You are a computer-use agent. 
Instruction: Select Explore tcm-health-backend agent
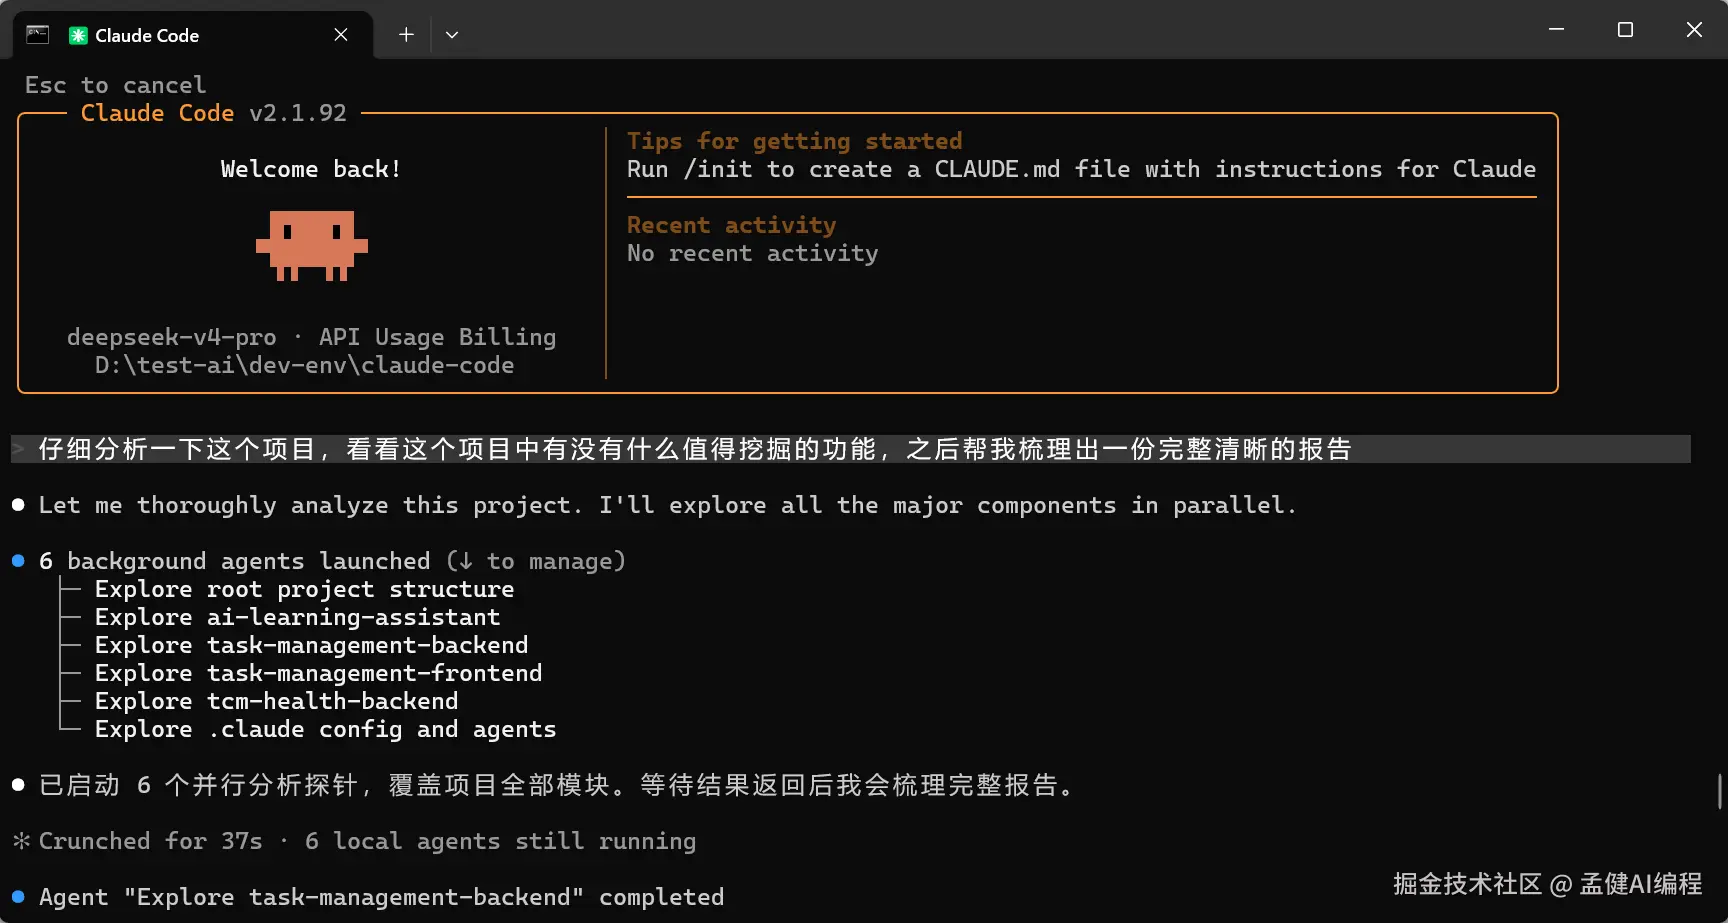(276, 701)
